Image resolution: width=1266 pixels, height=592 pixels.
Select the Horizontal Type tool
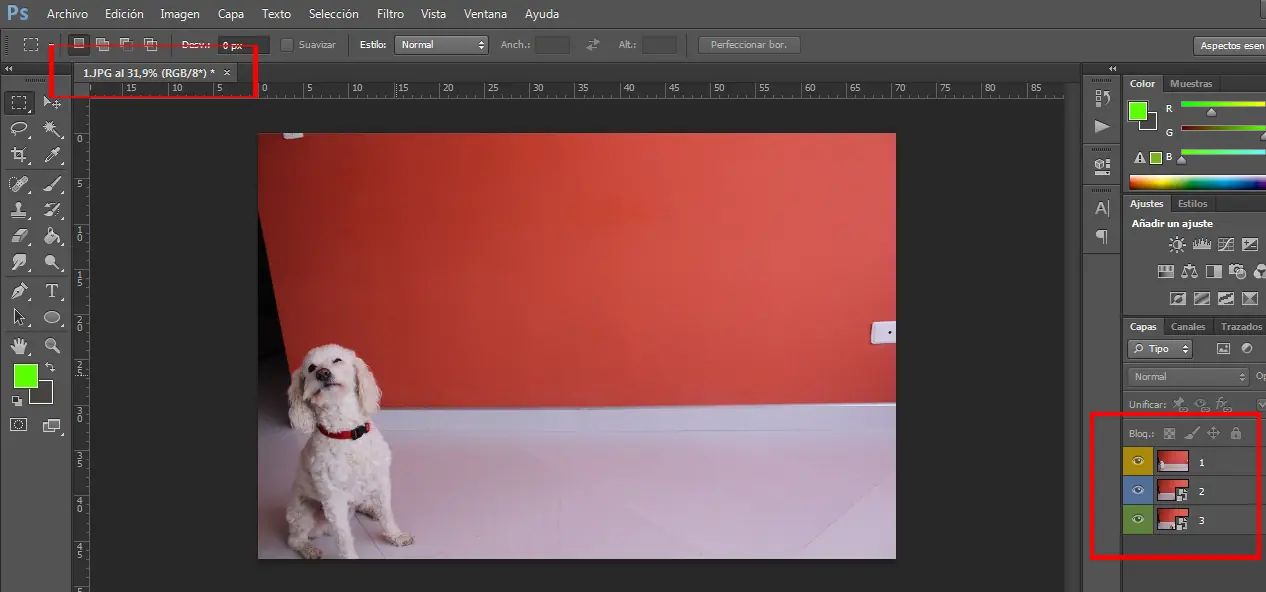pyautogui.click(x=52, y=291)
